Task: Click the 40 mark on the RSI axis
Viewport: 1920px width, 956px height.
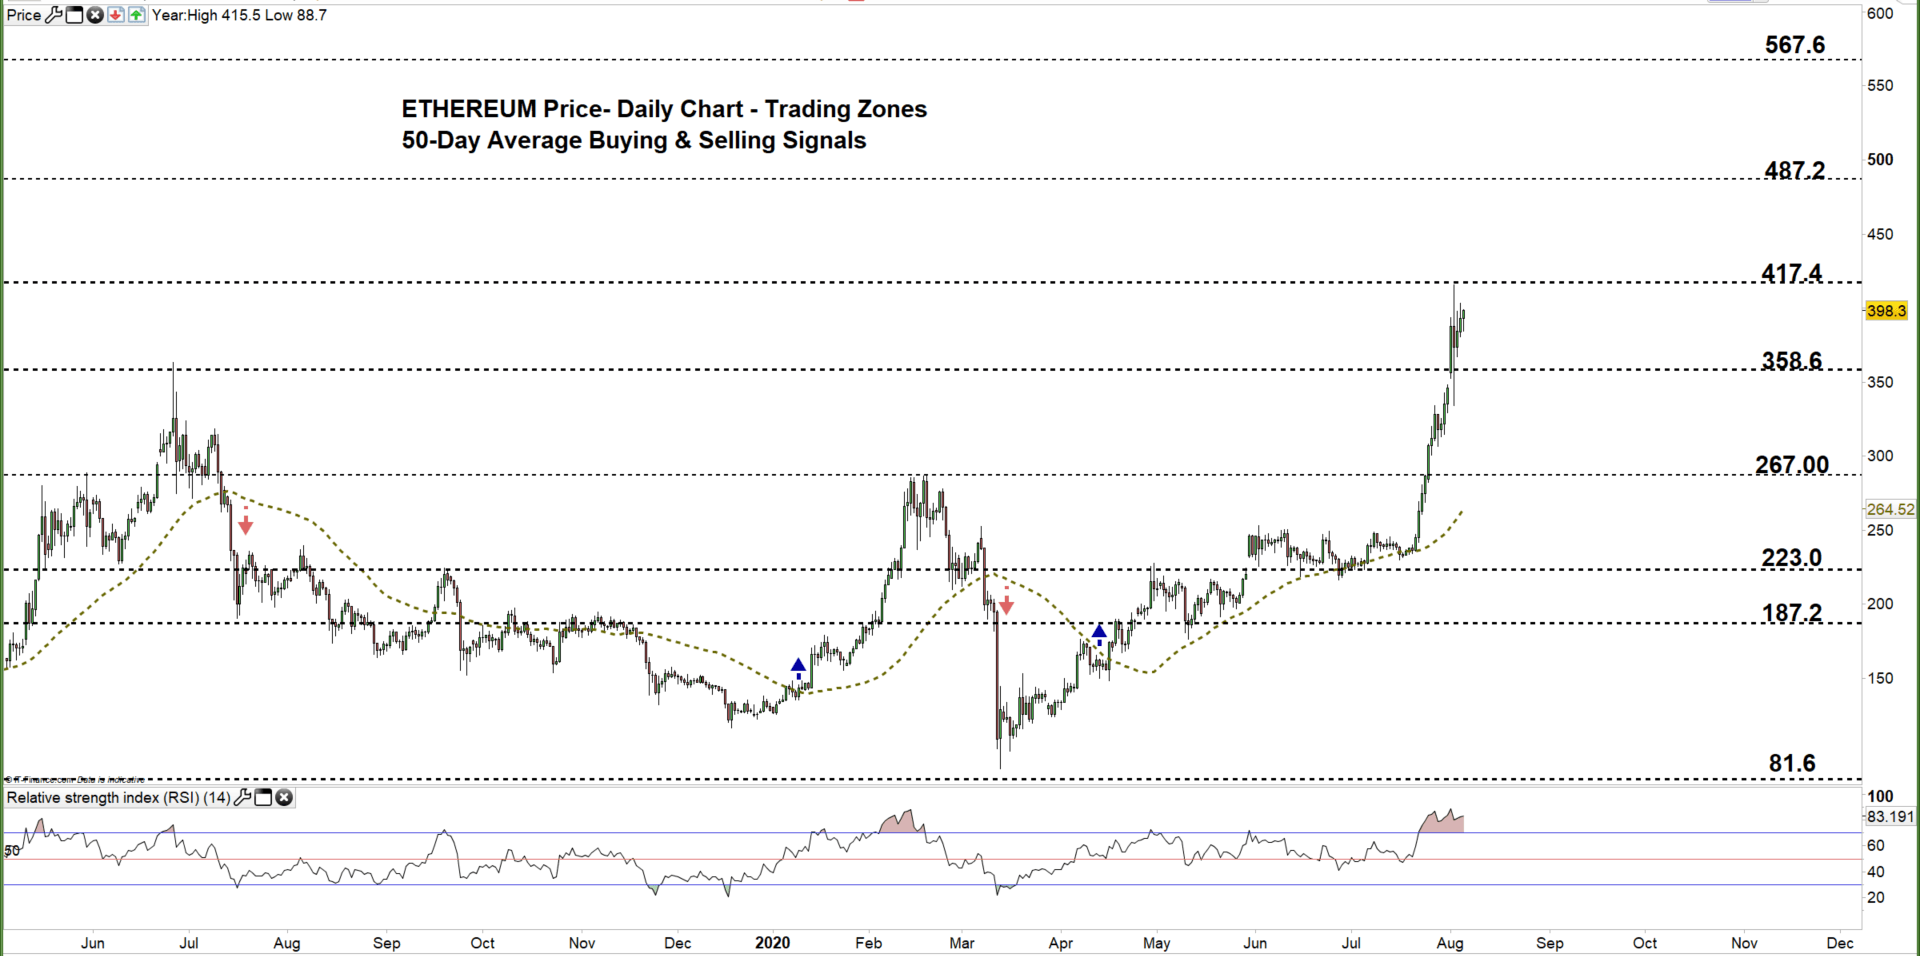Action: 1876,872
